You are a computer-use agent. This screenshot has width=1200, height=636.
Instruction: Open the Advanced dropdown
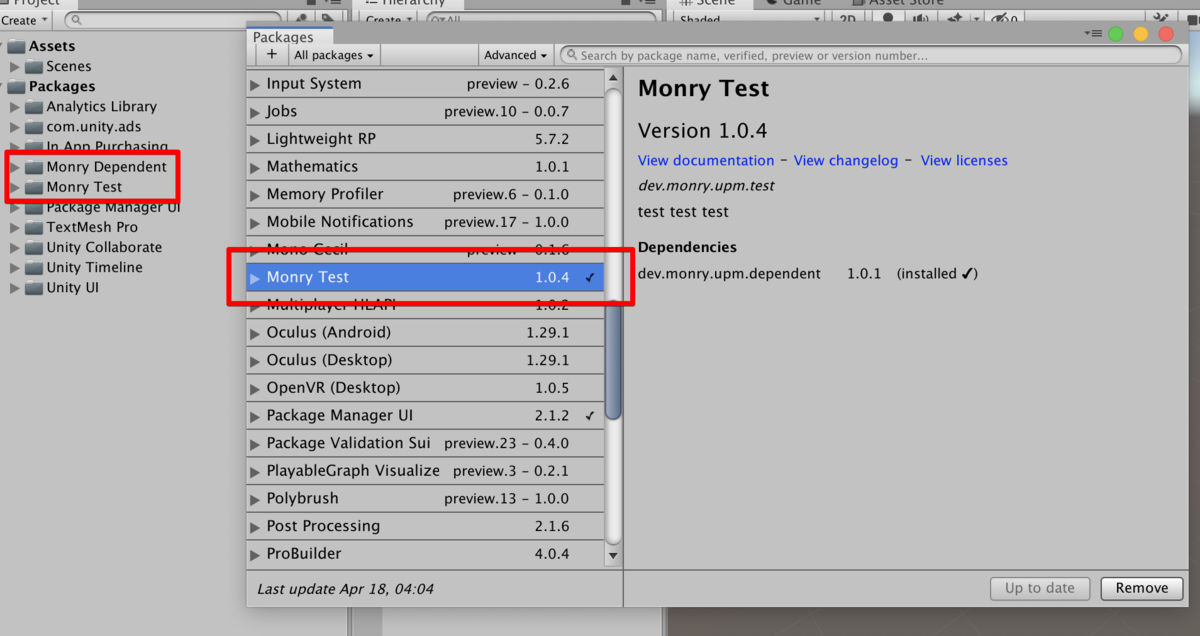click(x=516, y=55)
